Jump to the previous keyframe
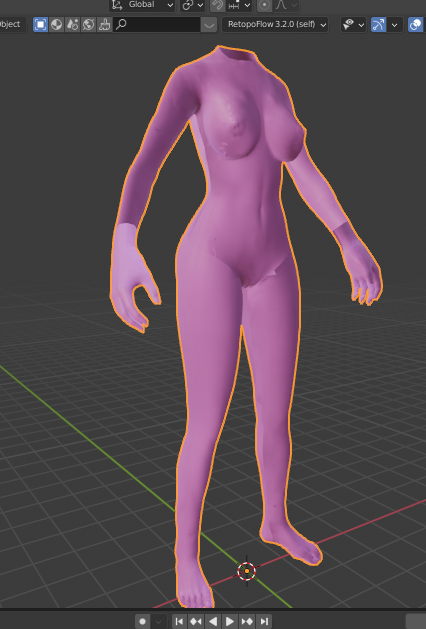426x629 pixels. [196, 621]
